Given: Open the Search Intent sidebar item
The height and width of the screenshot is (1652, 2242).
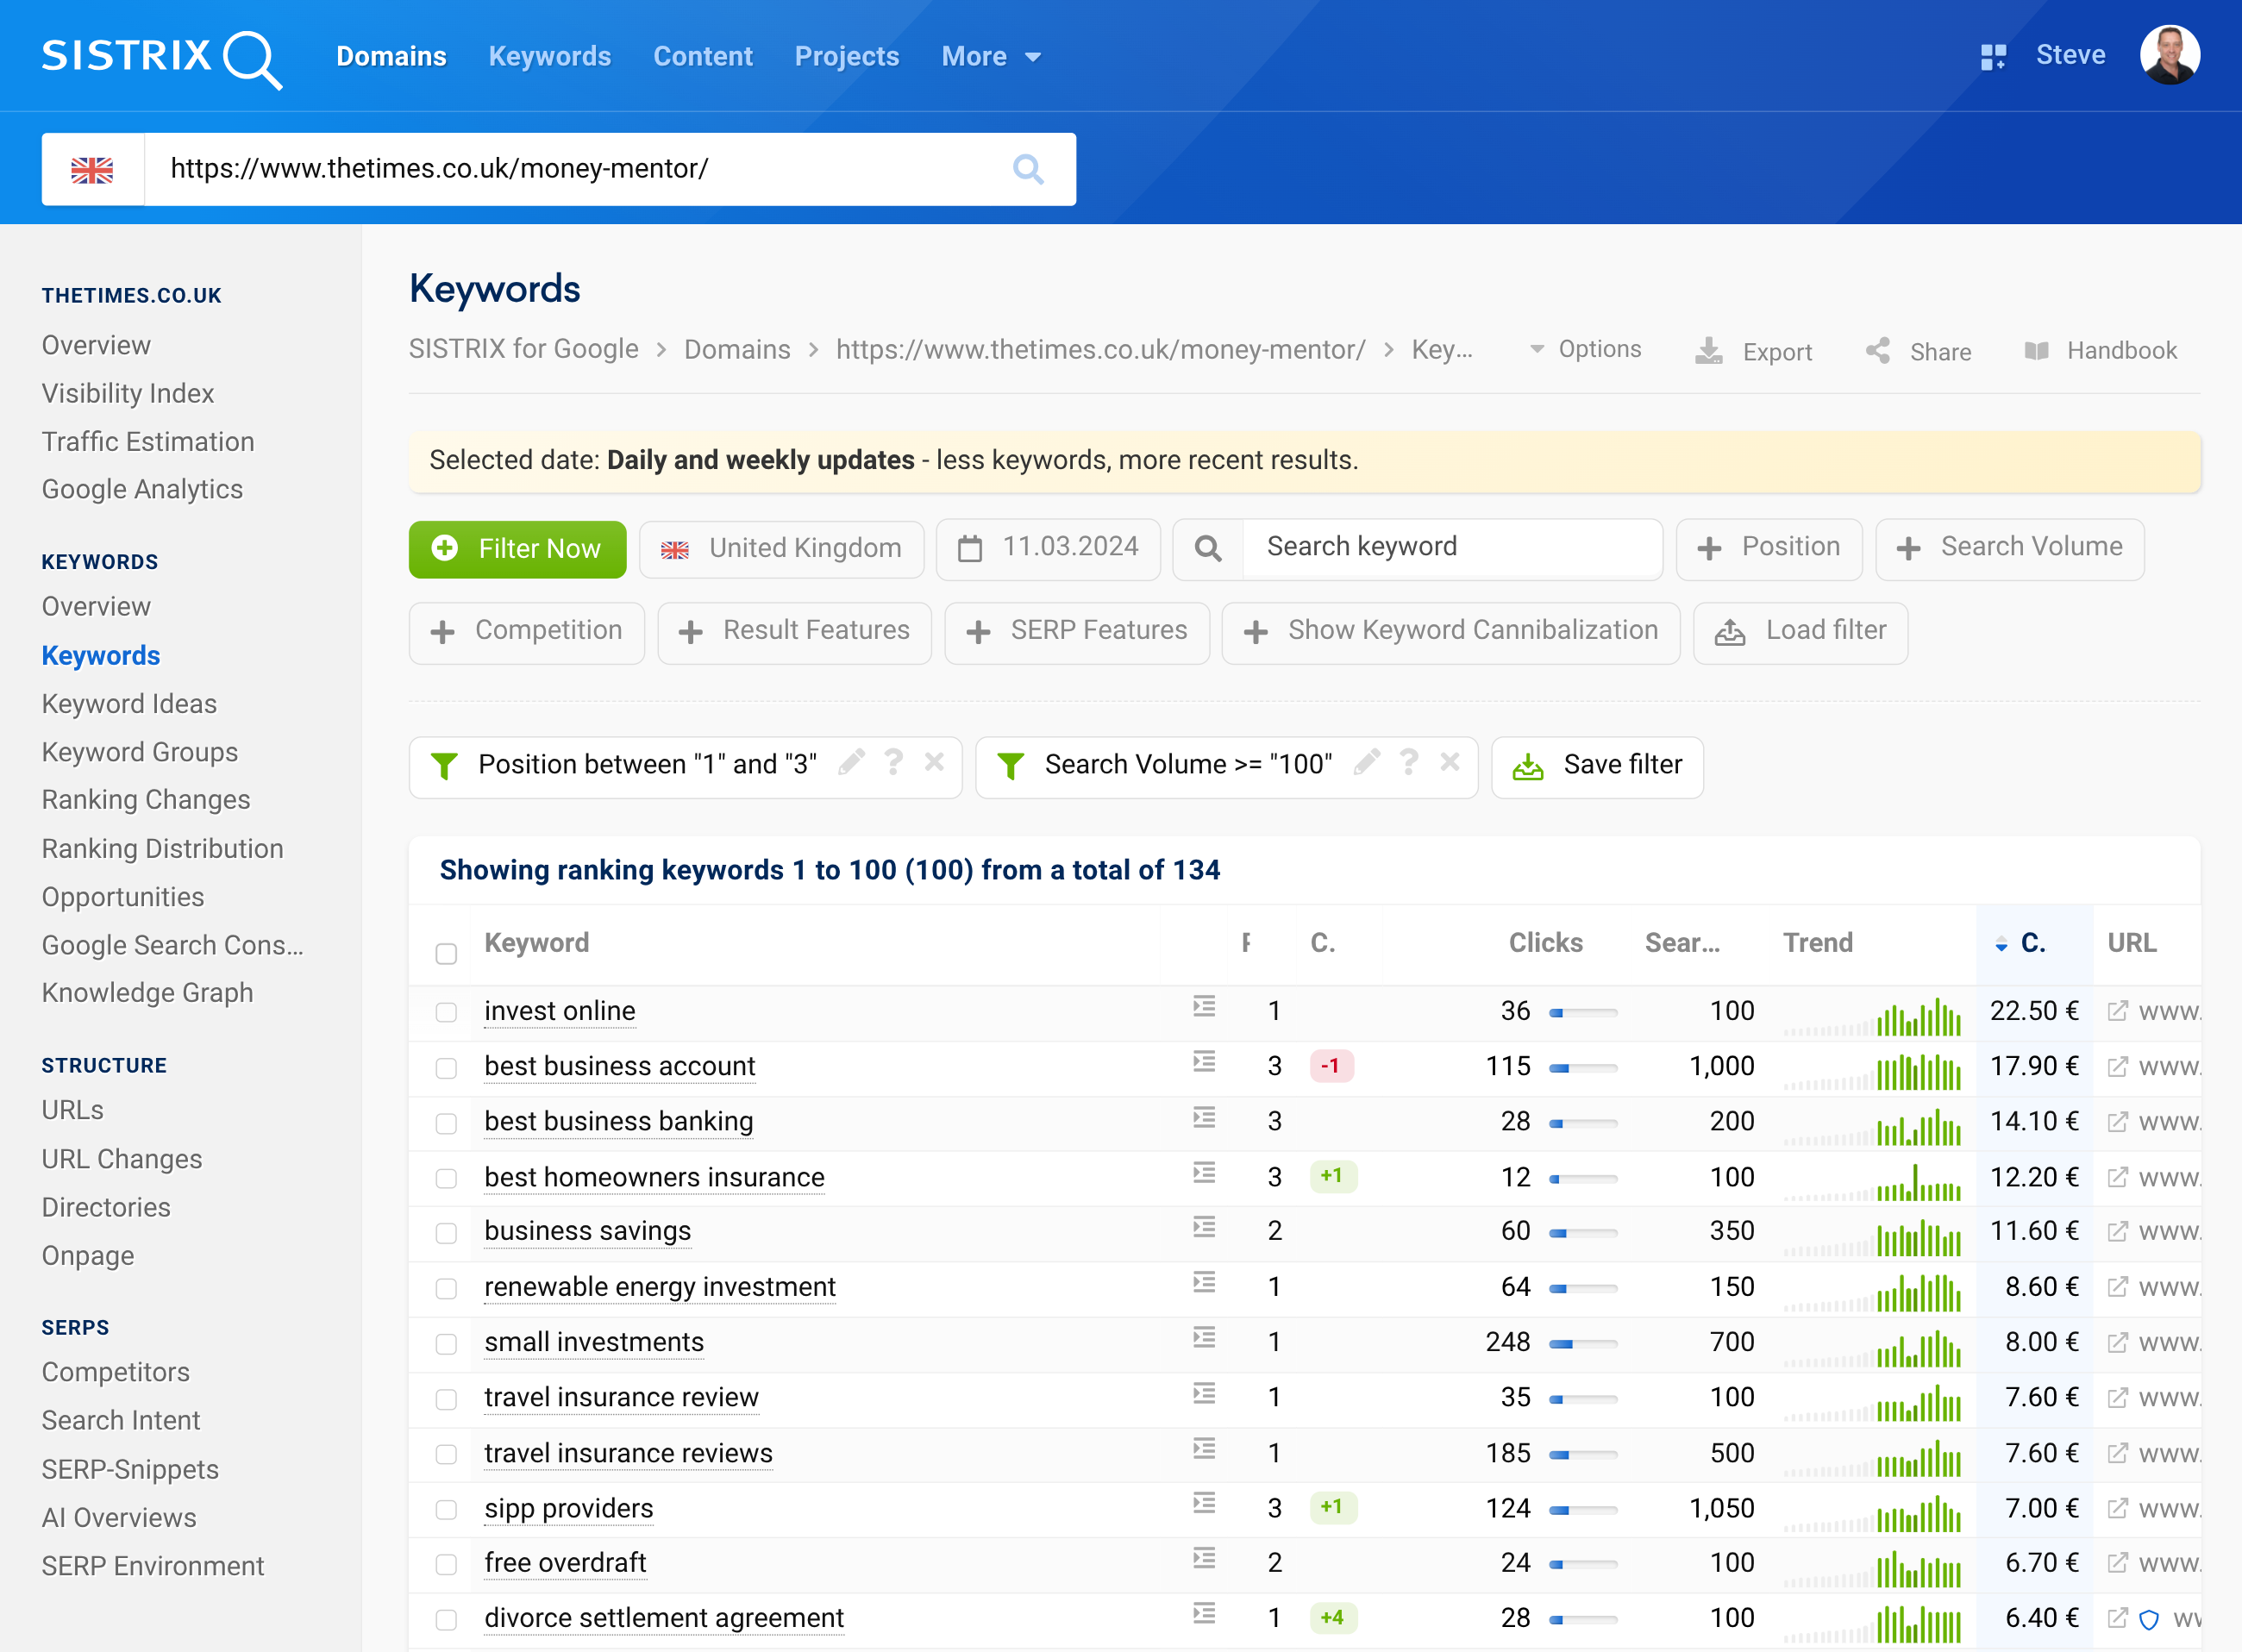Looking at the screenshot, I should coord(121,1420).
